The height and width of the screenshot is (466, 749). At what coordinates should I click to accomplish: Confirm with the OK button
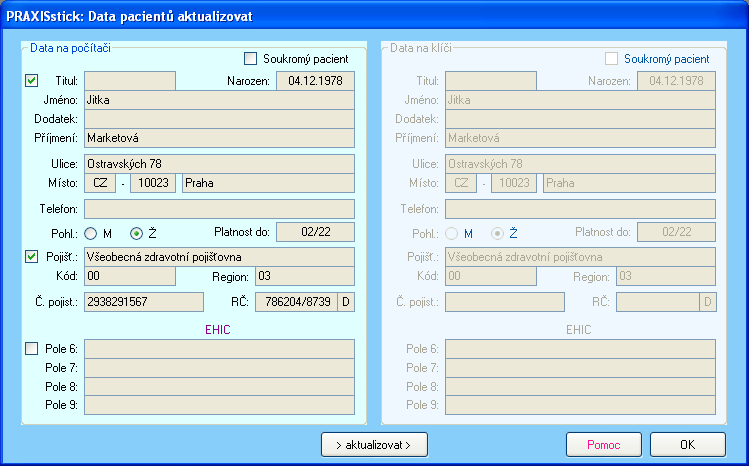(687, 443)
